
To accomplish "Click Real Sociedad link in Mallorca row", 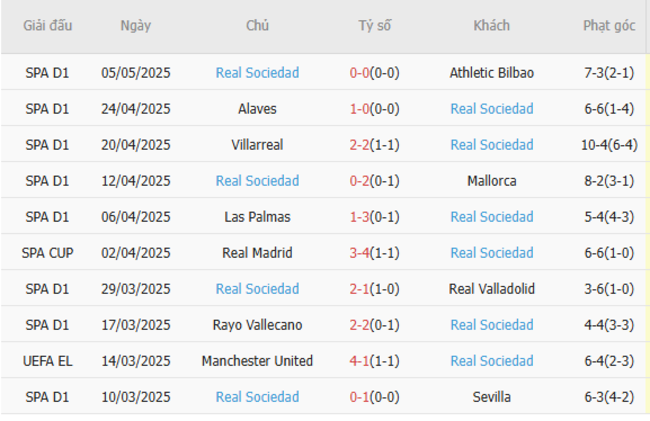I will (257, 181).
